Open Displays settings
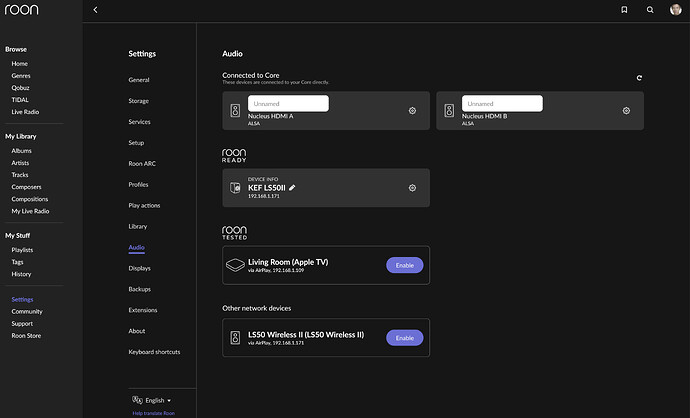690x418 pixels. [139, 268]
